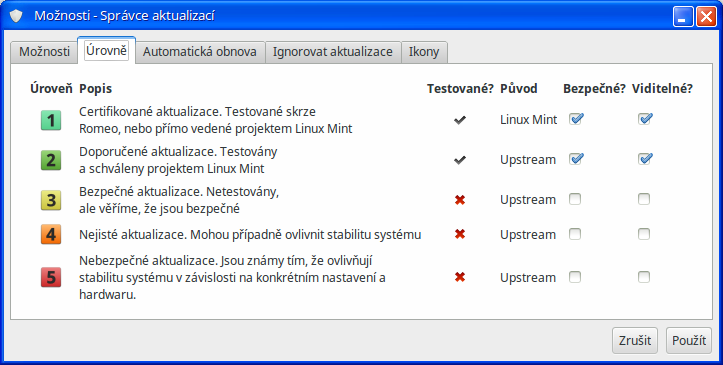Open the Automatická obnova tab
This screenshot has width=723, height=365.
pyautogui.click(x=200, y=52)
